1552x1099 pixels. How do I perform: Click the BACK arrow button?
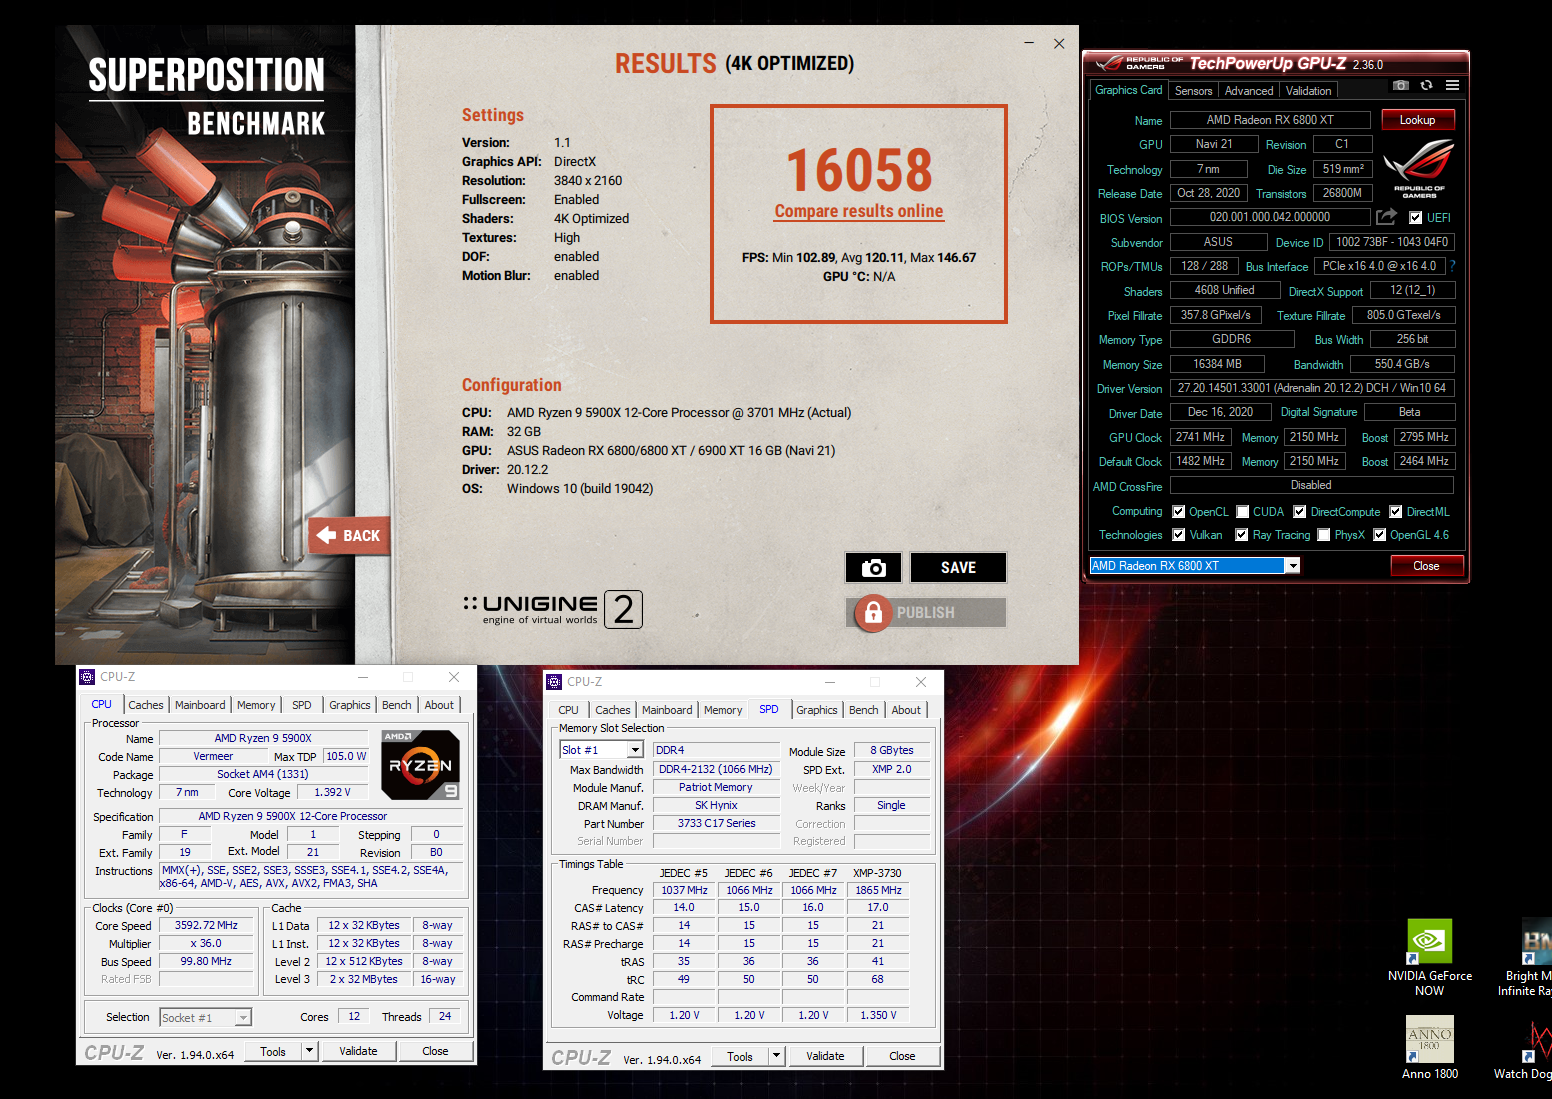(x=348, y=536)
